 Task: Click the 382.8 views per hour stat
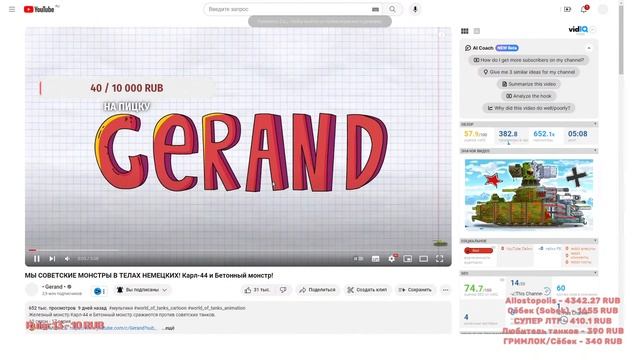coord(508,134)
